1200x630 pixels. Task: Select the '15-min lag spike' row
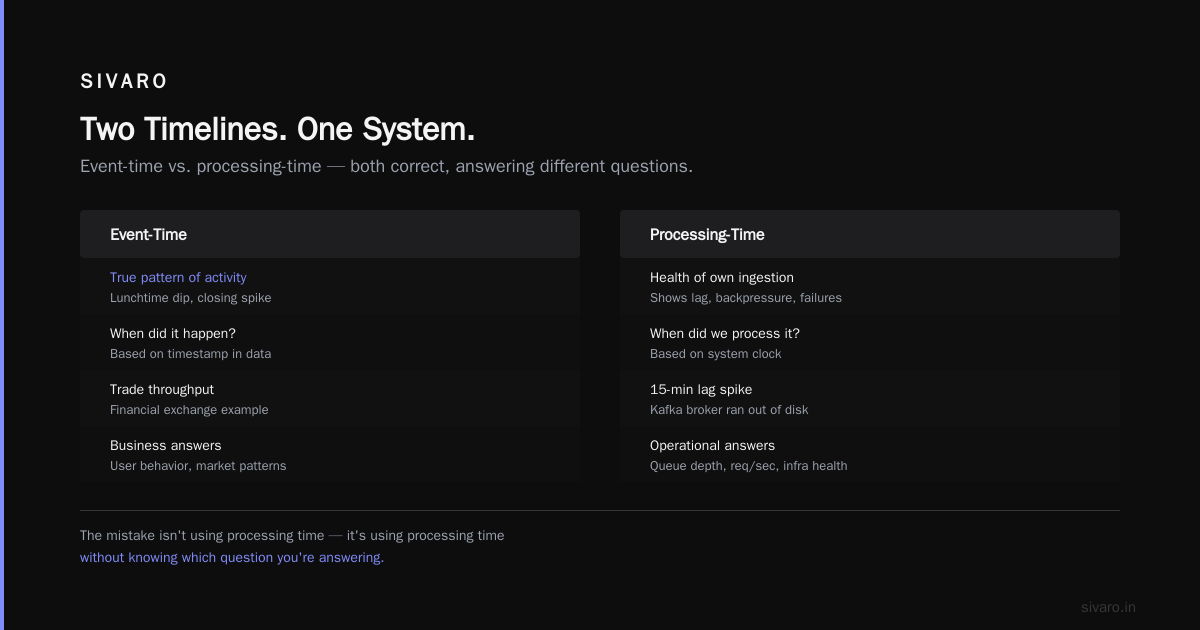coord(870,399)
